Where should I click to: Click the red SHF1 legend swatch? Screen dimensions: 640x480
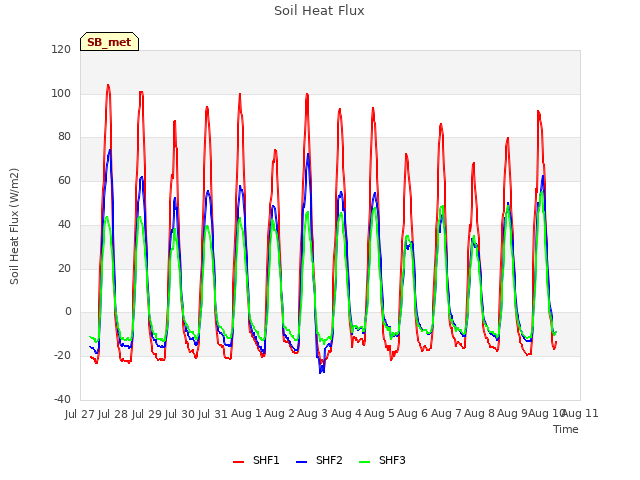point(238,462)
